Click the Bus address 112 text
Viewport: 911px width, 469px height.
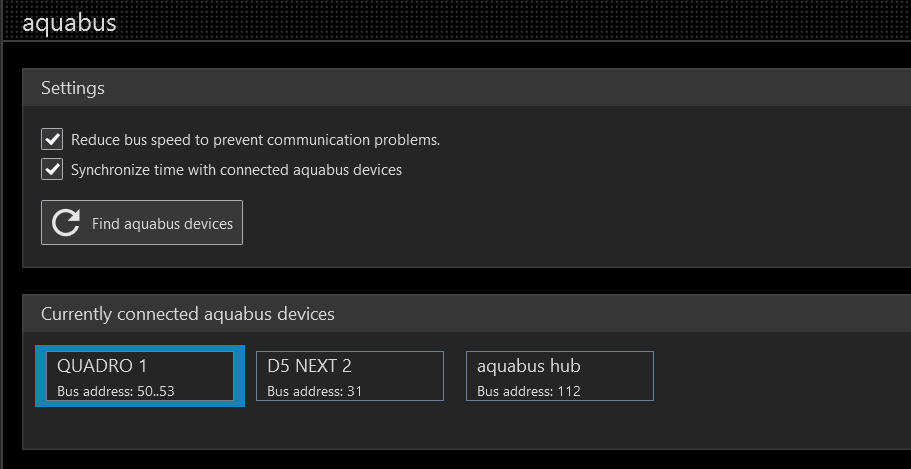click(x=529, y=391)
